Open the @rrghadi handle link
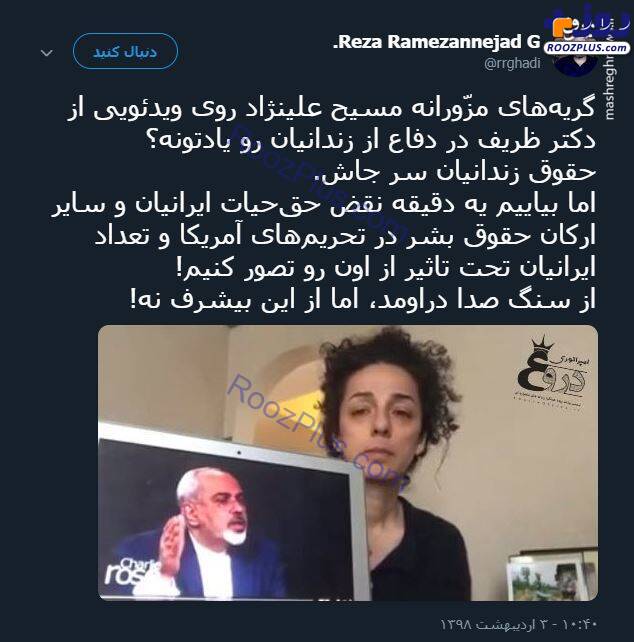This screenshot has width=634, height=642. tap(512, 64)
